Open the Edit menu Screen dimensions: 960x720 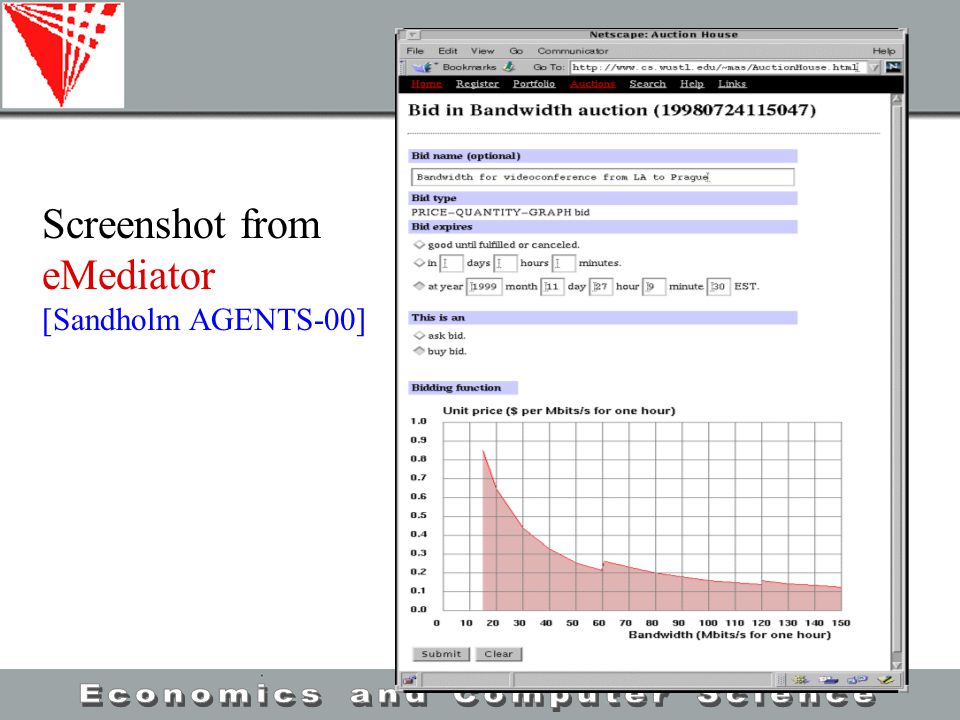(448, 51)
